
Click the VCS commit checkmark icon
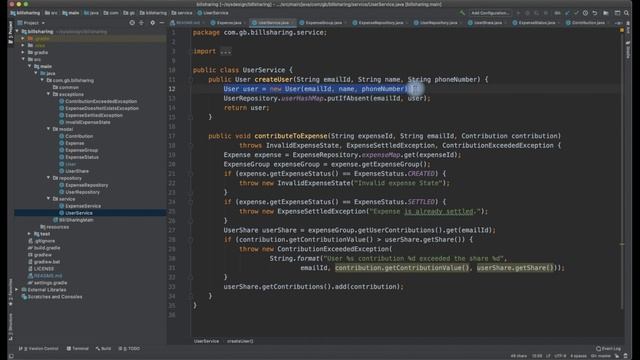[576, 13]
